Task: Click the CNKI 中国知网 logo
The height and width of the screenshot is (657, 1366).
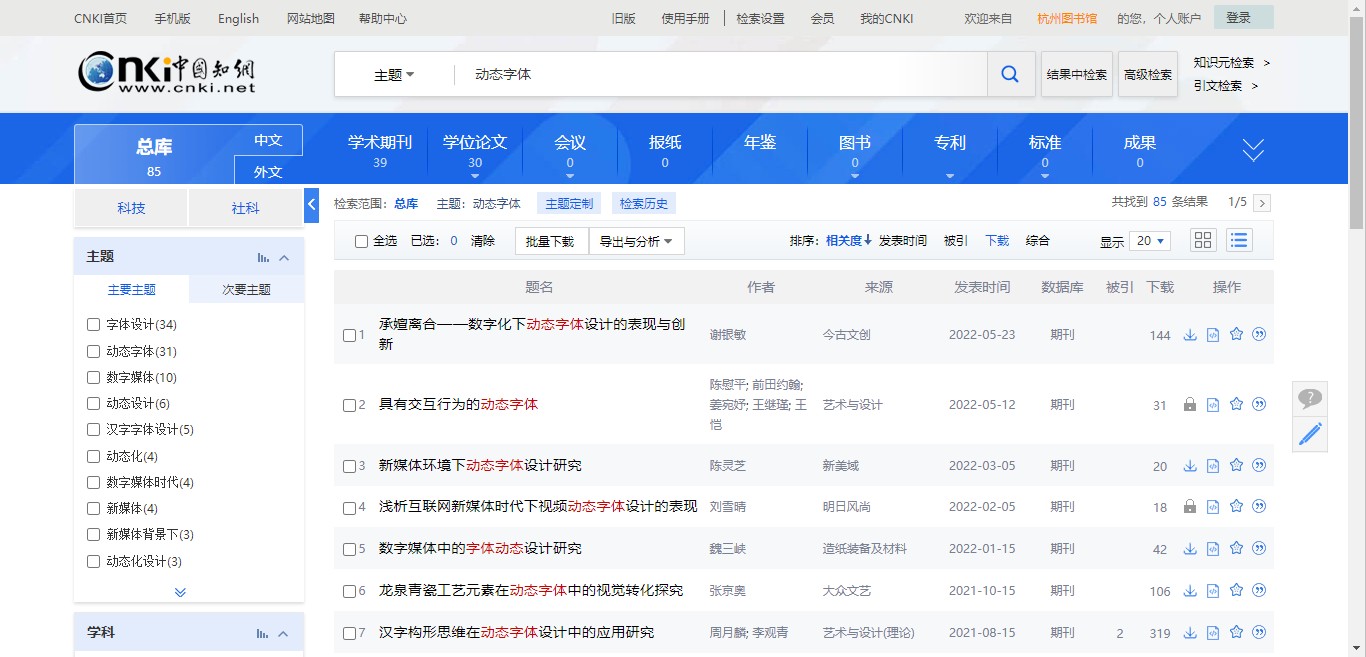Action: coord(167,73)
